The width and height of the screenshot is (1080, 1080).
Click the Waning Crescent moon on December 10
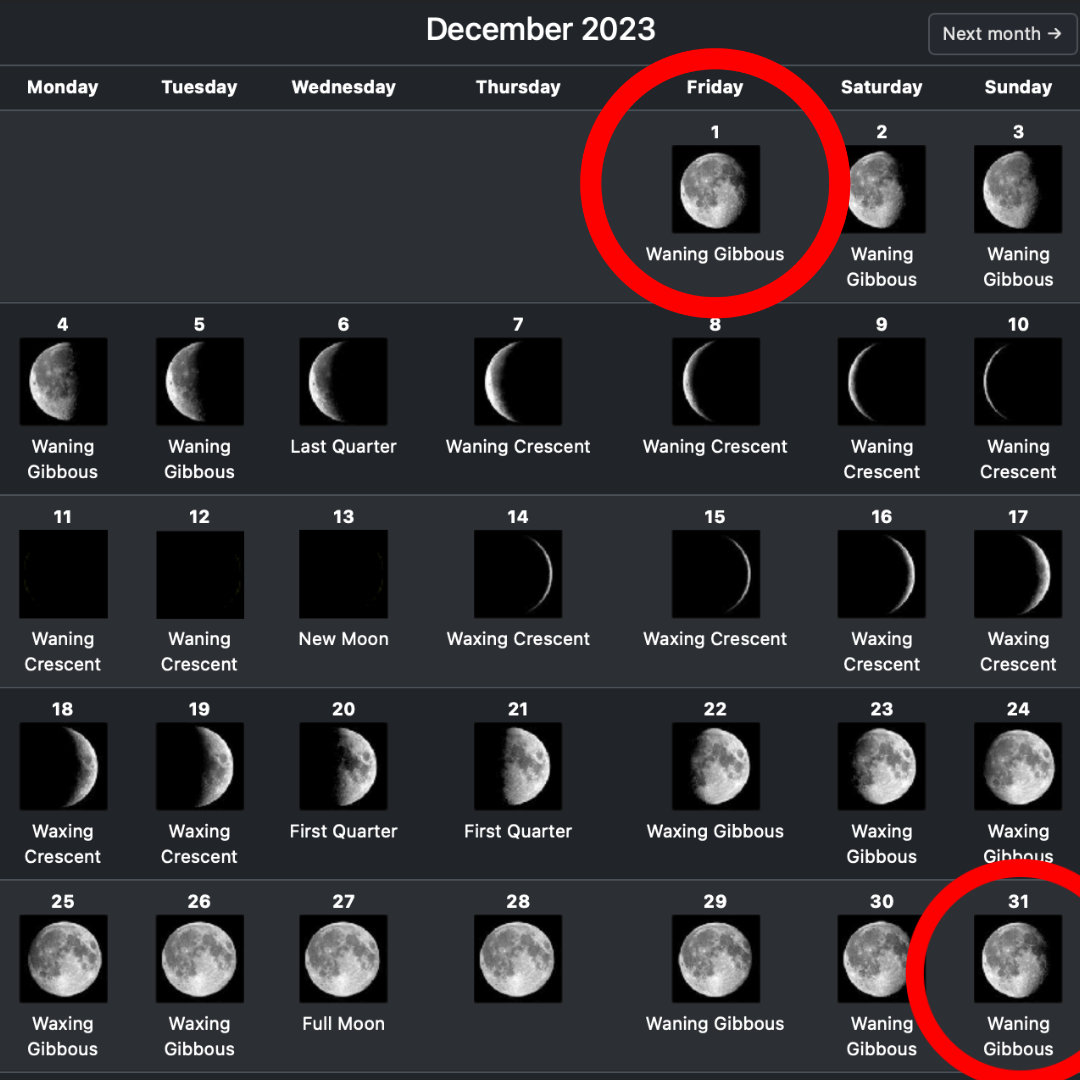tap(1018, 382)
